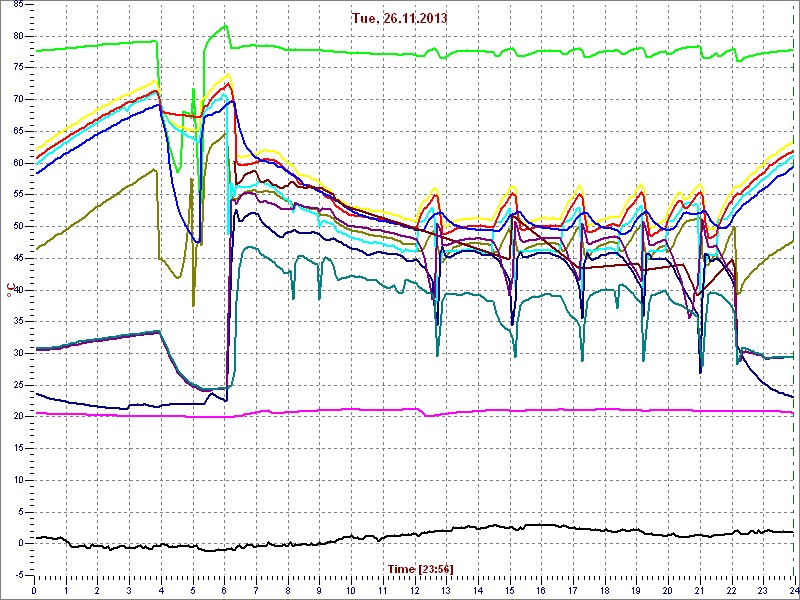Click hour "6" on the time axis
The image size is (800, 600).
tap(224, 590)
